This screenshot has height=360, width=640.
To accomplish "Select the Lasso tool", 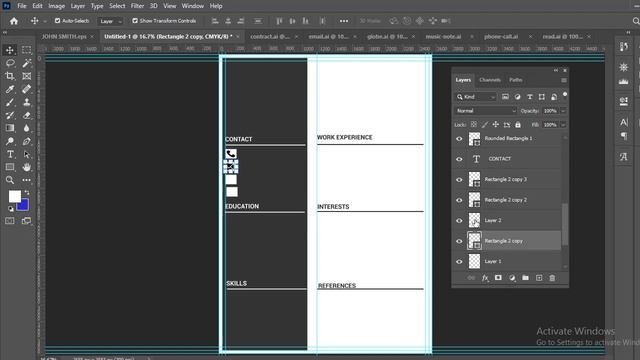I will (x=10, y=63).
